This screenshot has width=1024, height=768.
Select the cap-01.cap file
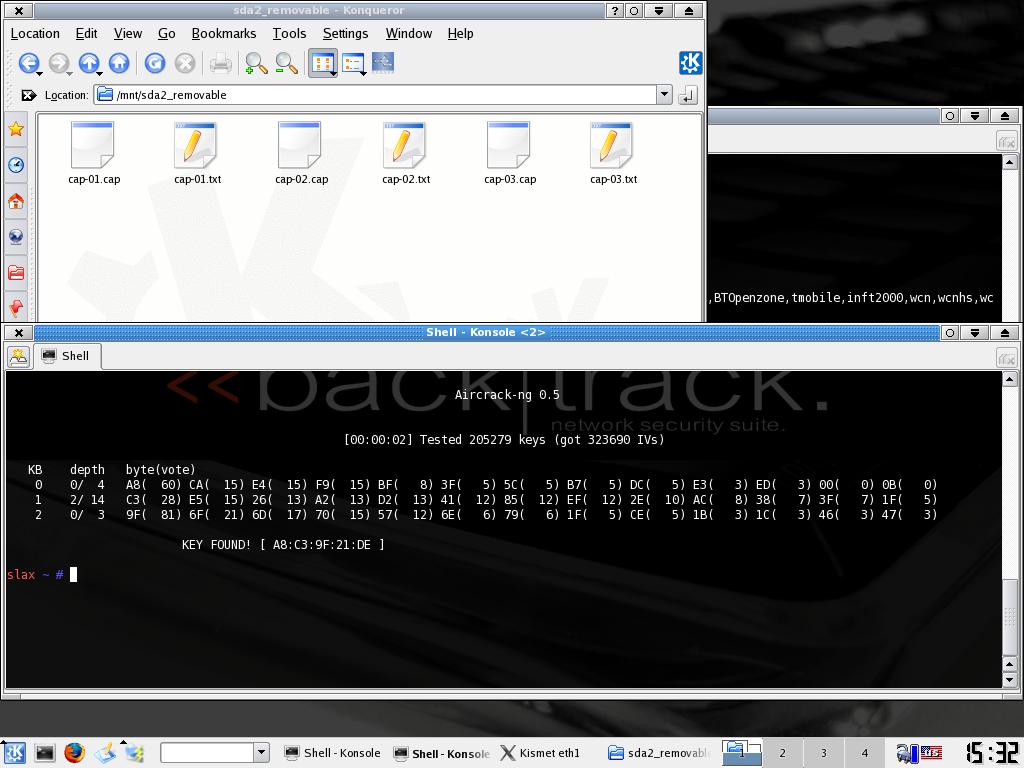93,153
